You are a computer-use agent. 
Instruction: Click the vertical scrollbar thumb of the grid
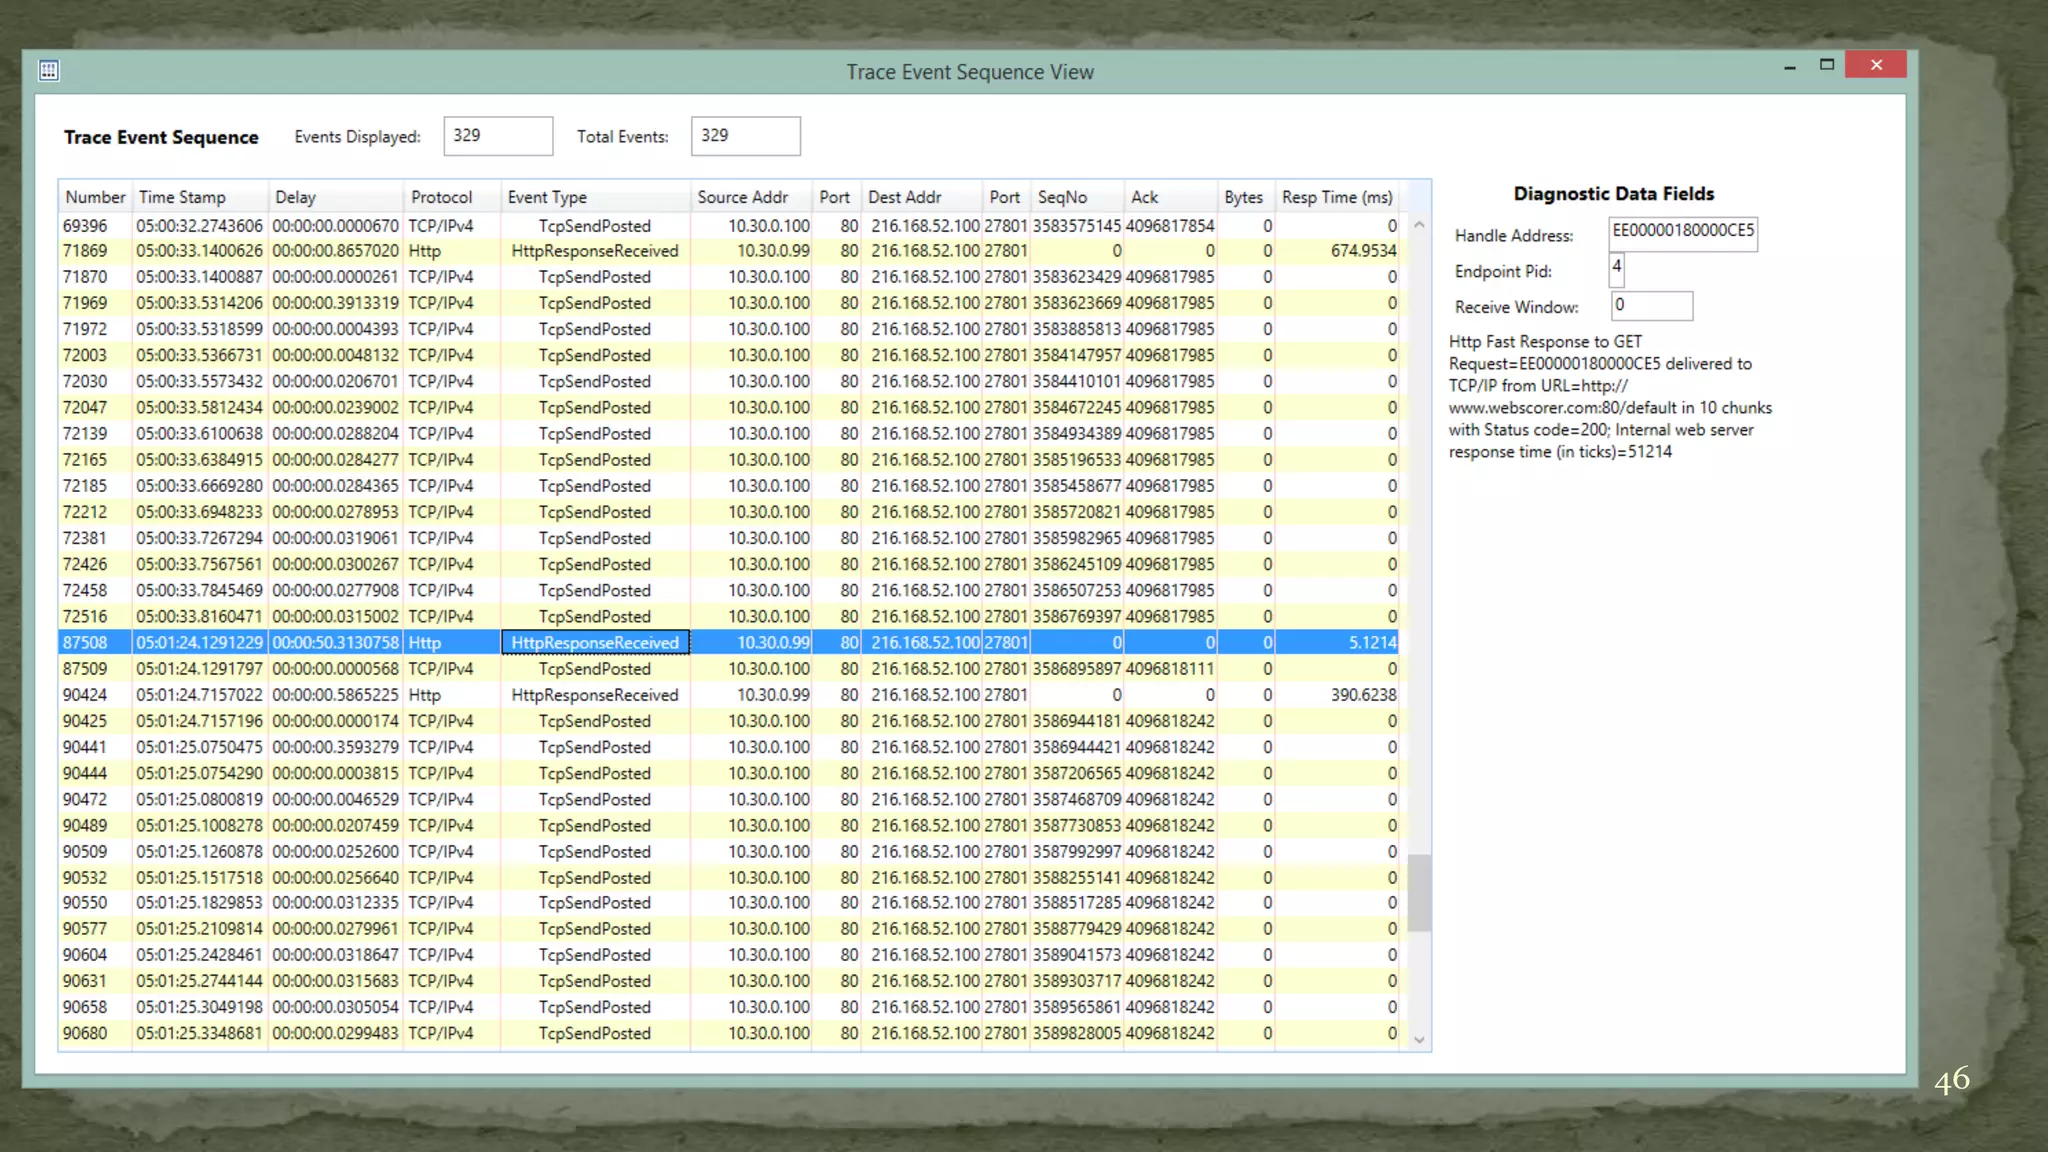coord(1418,892)
